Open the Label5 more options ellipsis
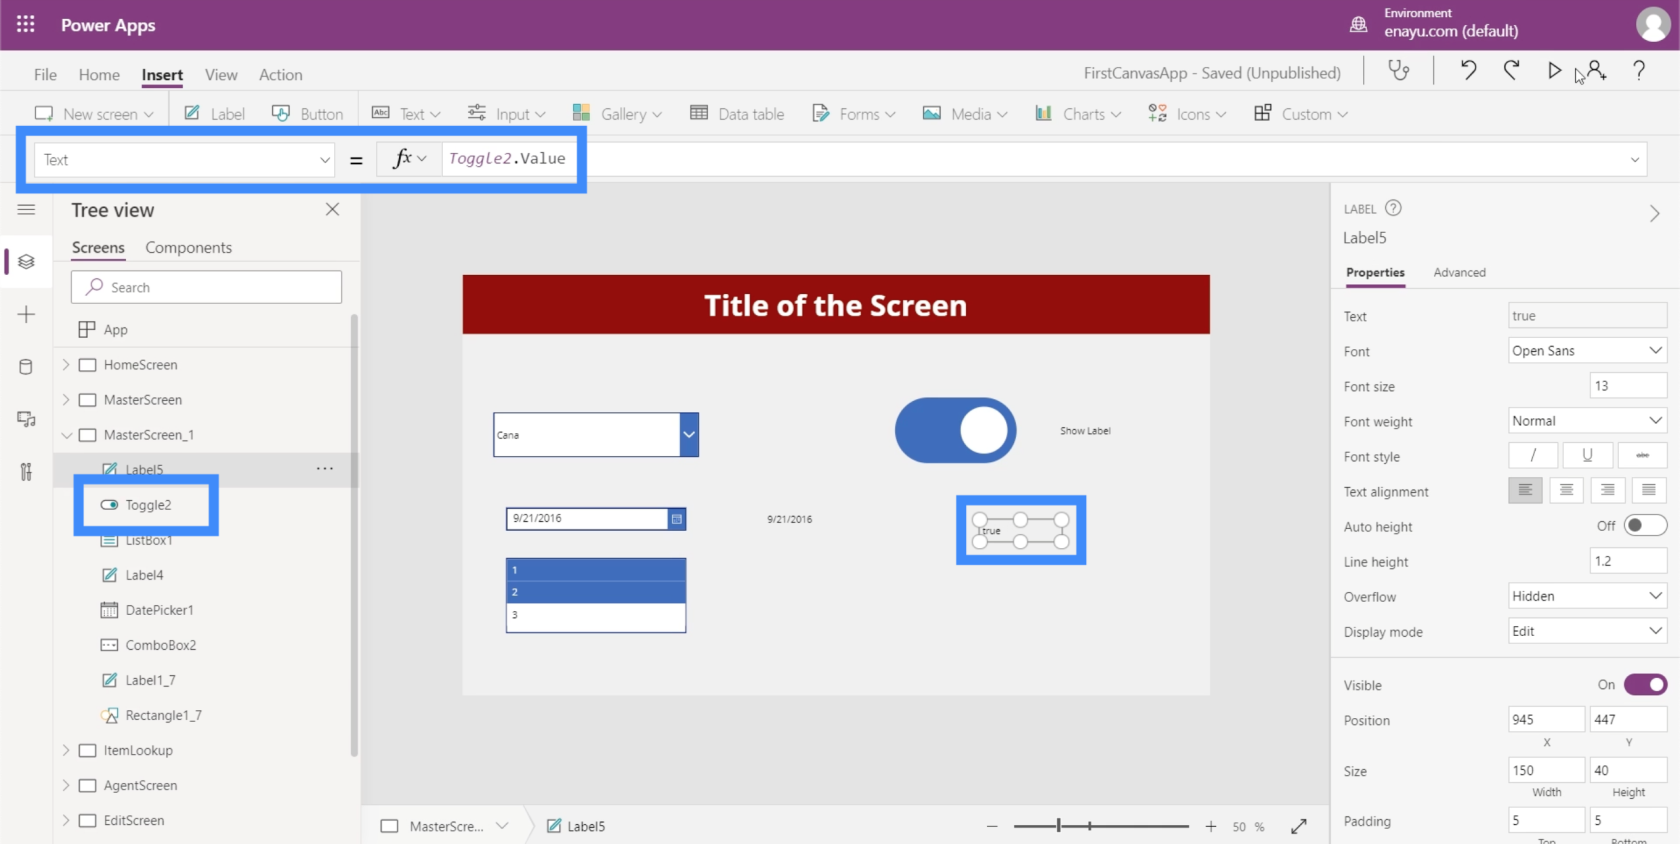Screen dimensions: 1680x844 tap(325, 468)
